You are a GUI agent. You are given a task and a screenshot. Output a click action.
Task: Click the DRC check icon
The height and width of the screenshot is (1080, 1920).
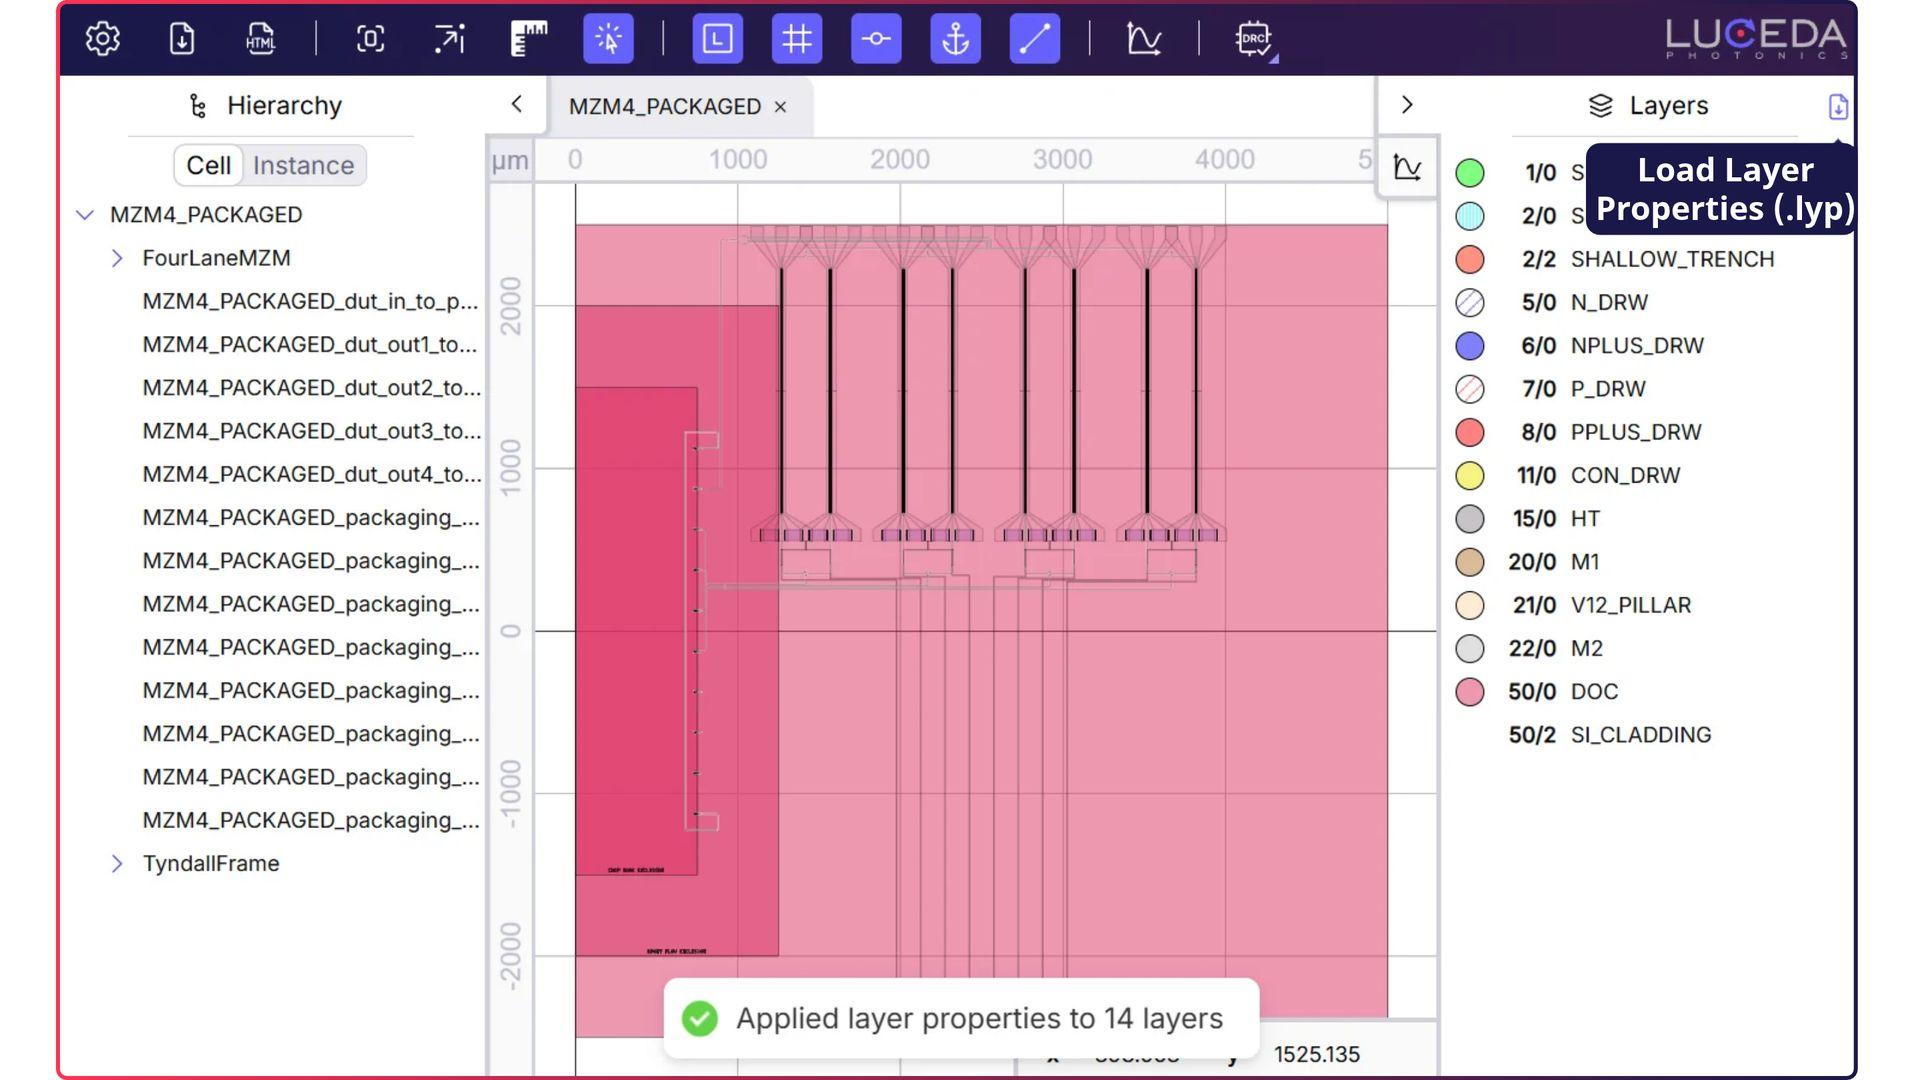click(1254, 40)
